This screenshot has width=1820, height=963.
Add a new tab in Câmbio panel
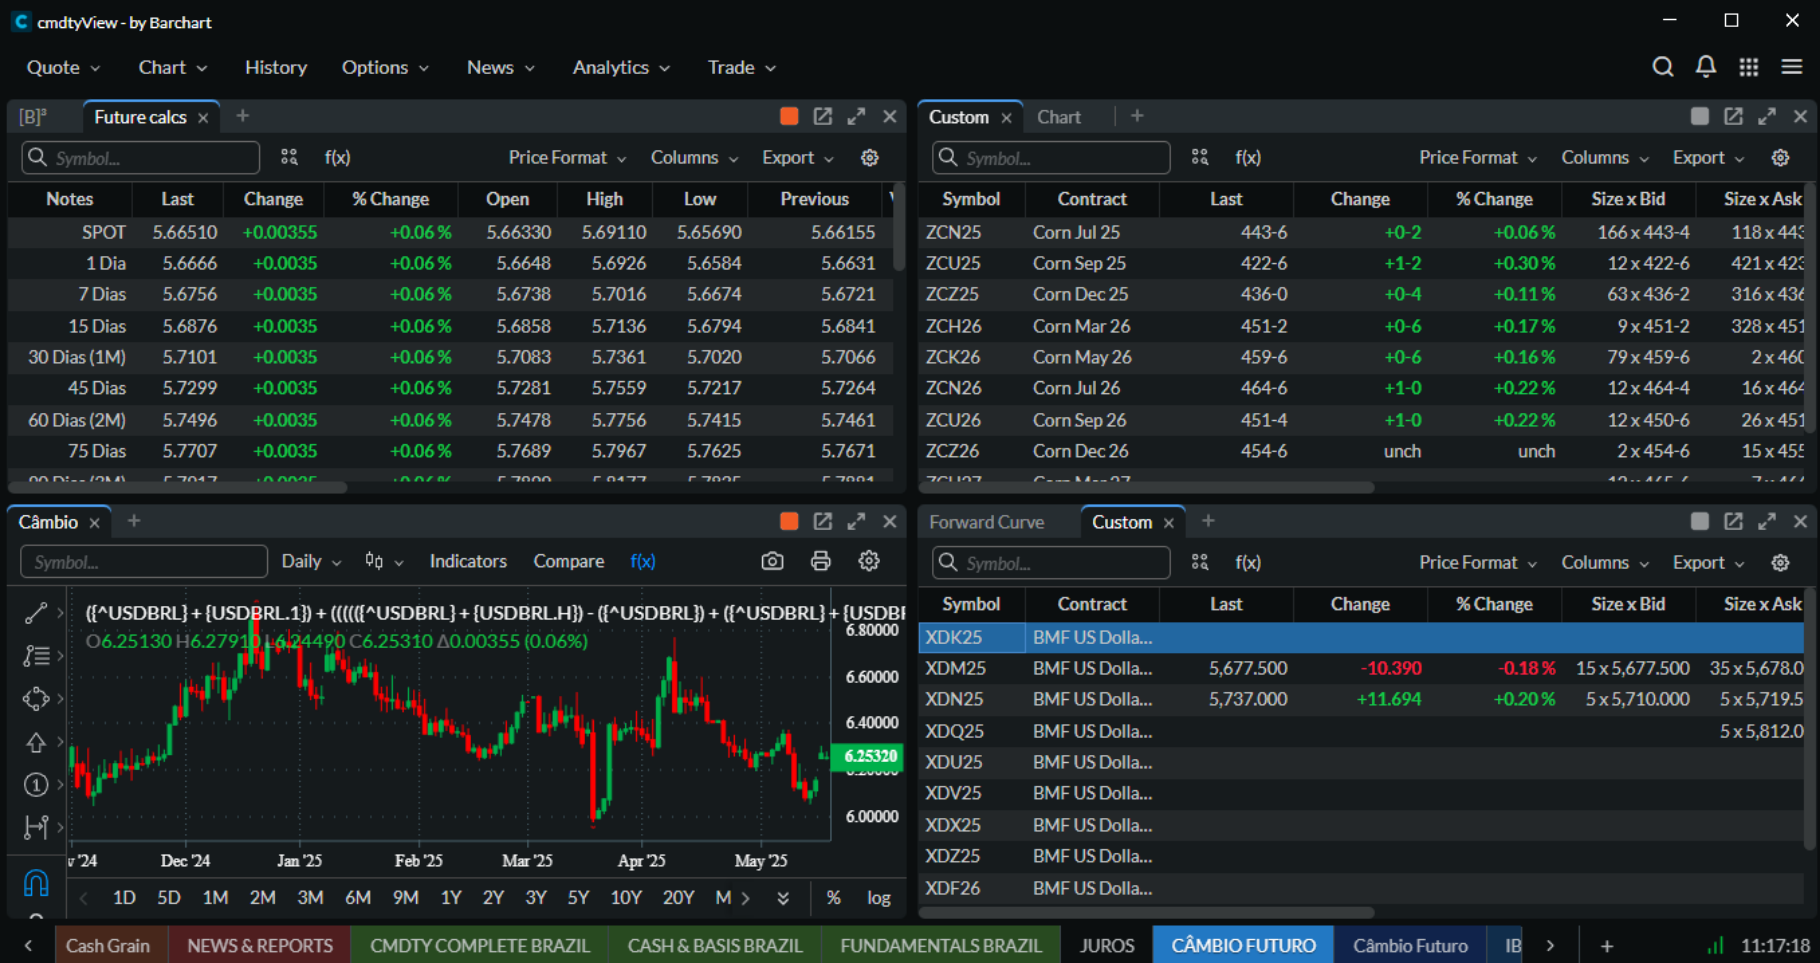(134, 521)
